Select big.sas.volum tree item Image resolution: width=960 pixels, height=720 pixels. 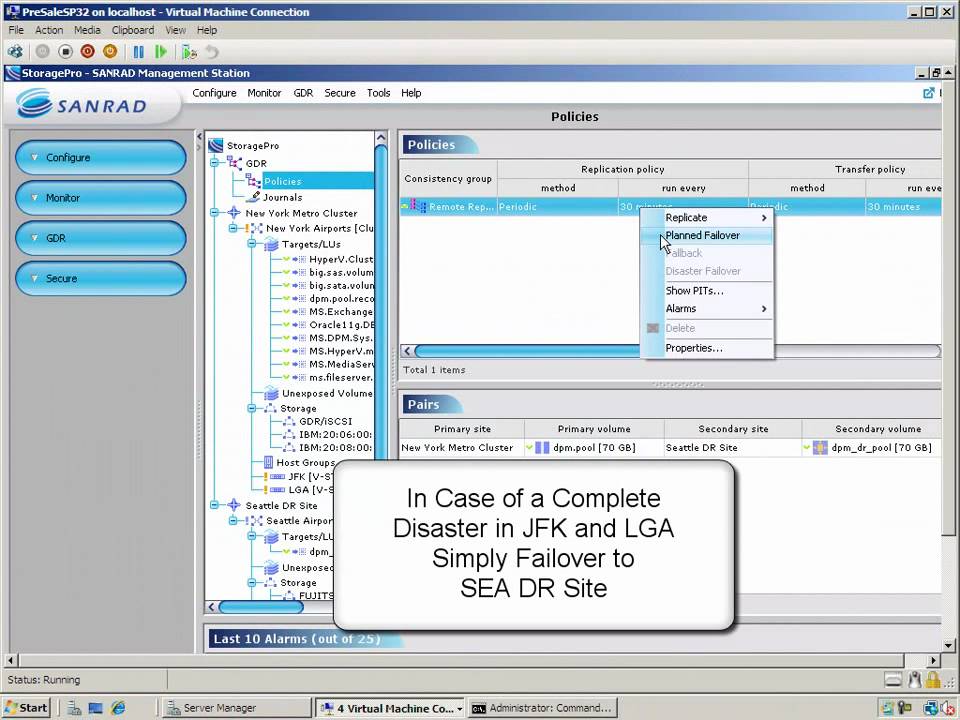pos(341,272)
